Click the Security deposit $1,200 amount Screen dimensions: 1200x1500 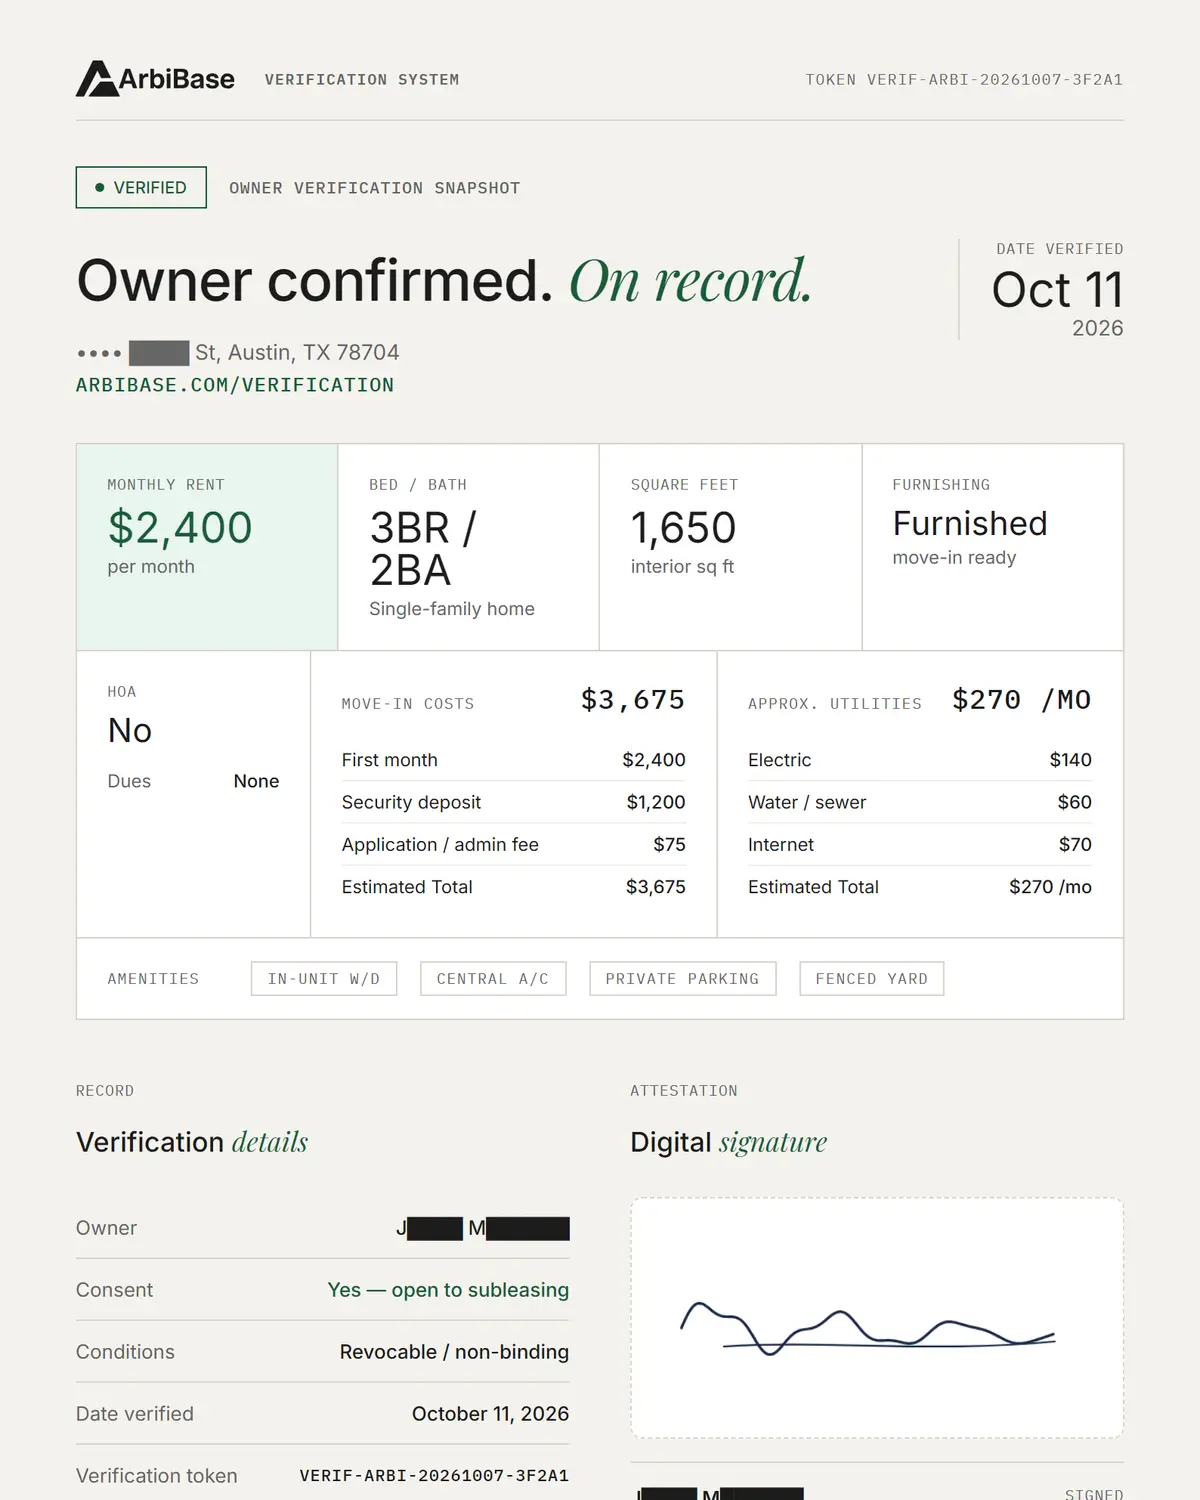pyautogui.click(x=656, y=802)
